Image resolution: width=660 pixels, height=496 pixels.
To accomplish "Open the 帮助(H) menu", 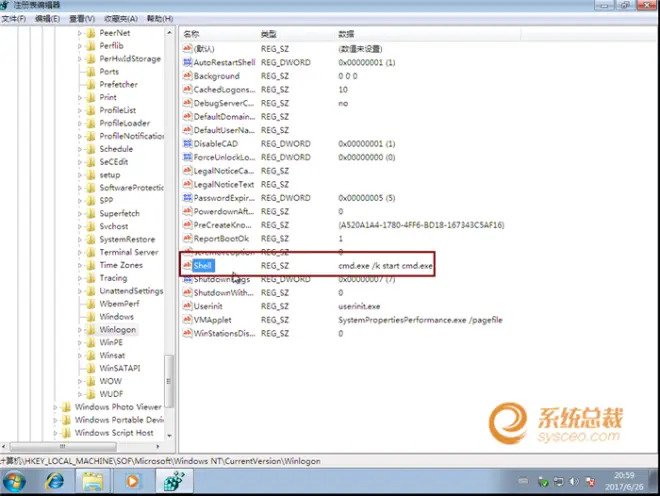I will [x=160, y=19].
